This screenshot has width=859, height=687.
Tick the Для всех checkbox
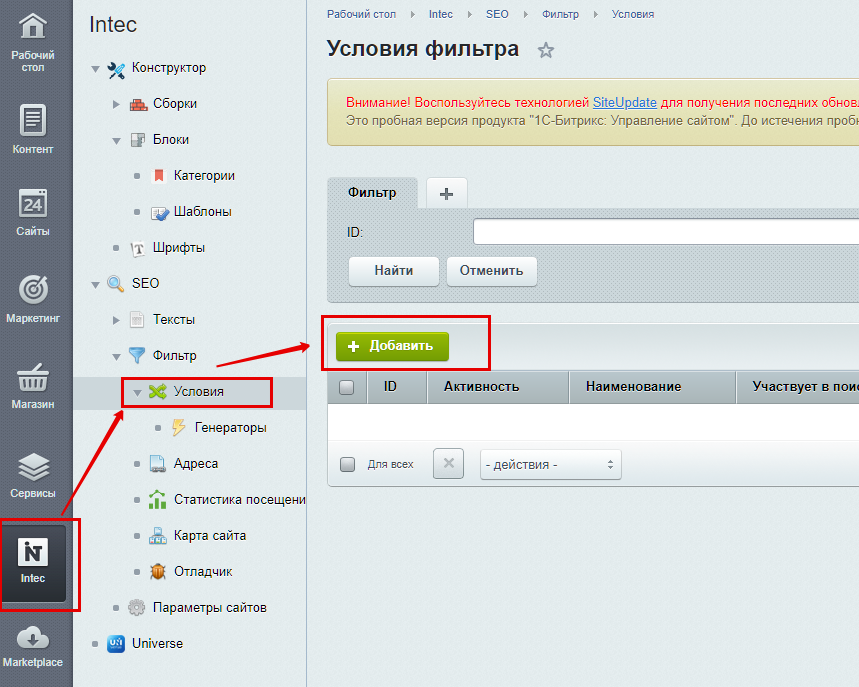click(x=347, y=465)
